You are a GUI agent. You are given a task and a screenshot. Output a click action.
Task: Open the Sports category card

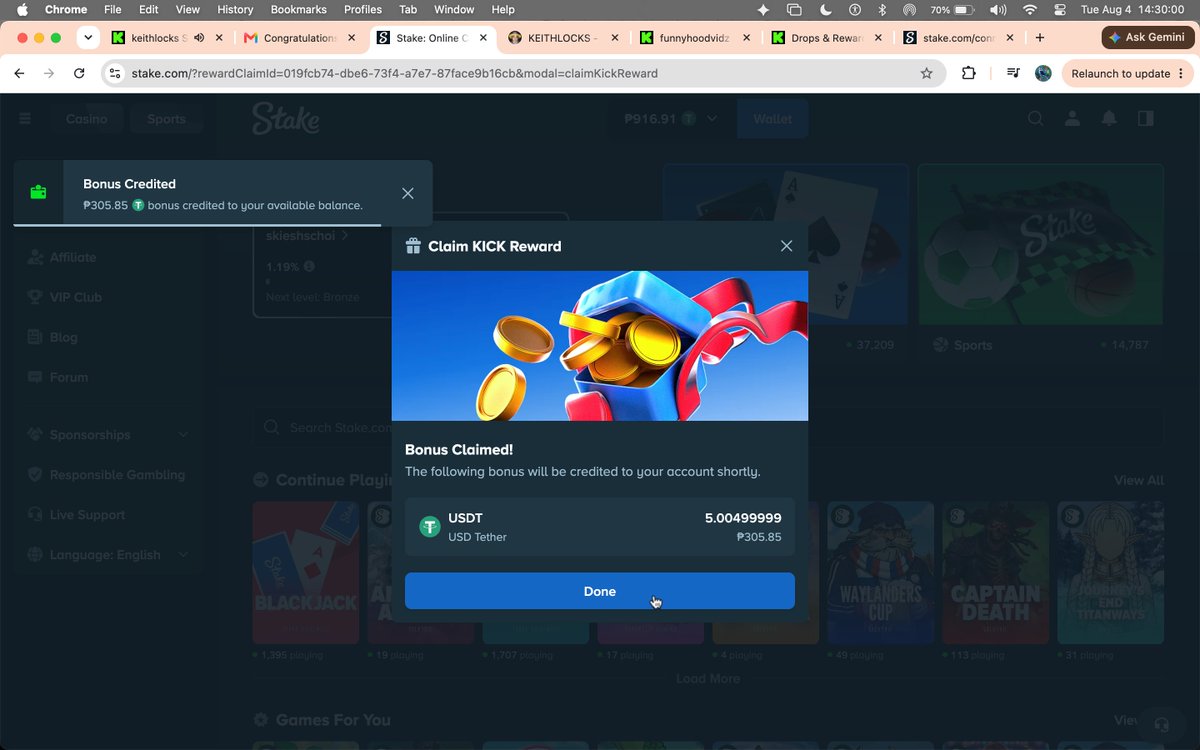[x=1041, y=260]
